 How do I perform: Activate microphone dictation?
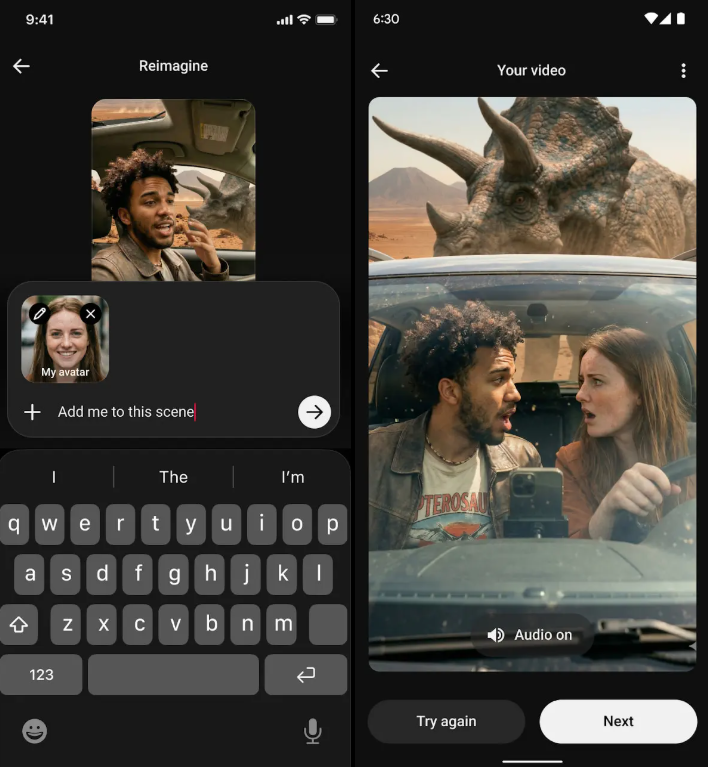tap(313, 731)
